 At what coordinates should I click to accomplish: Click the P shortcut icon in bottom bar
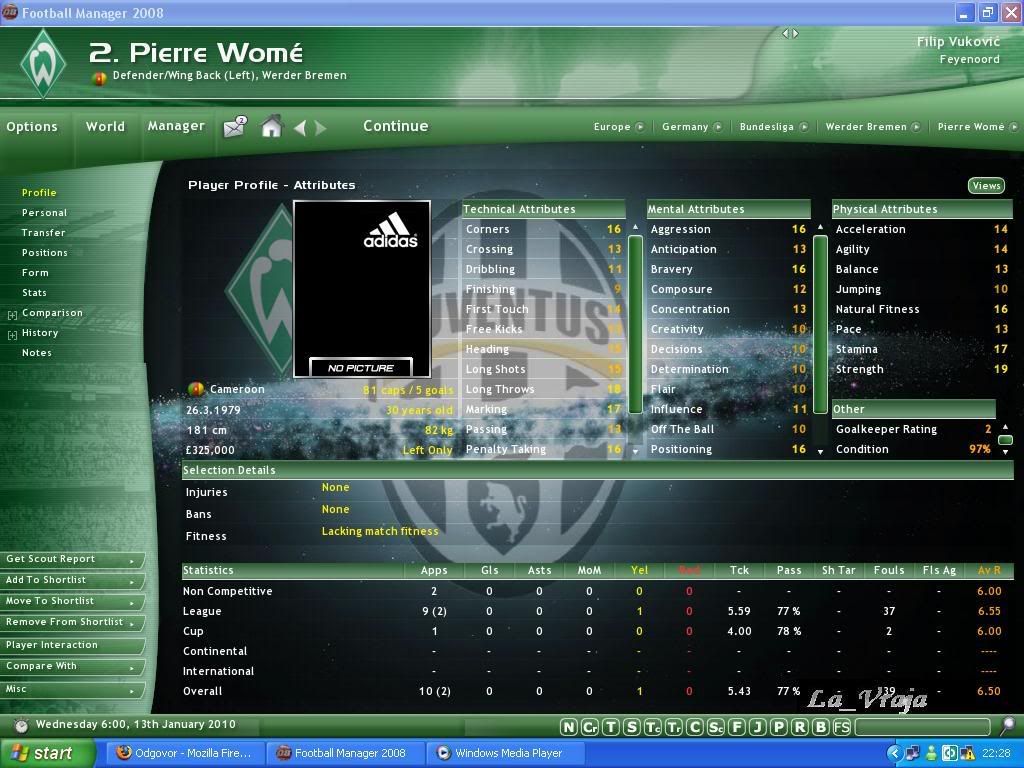[x=778, y=727]
